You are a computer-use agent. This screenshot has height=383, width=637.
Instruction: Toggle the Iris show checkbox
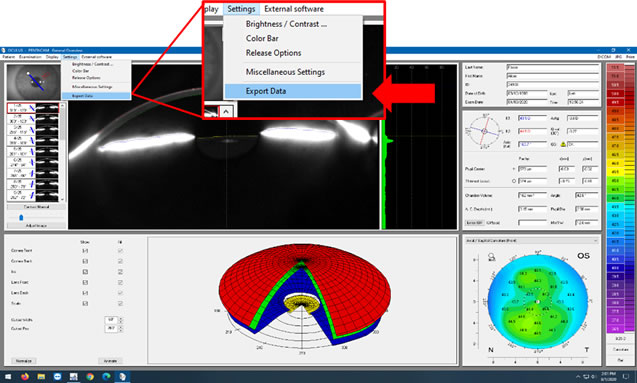(85, 272)
